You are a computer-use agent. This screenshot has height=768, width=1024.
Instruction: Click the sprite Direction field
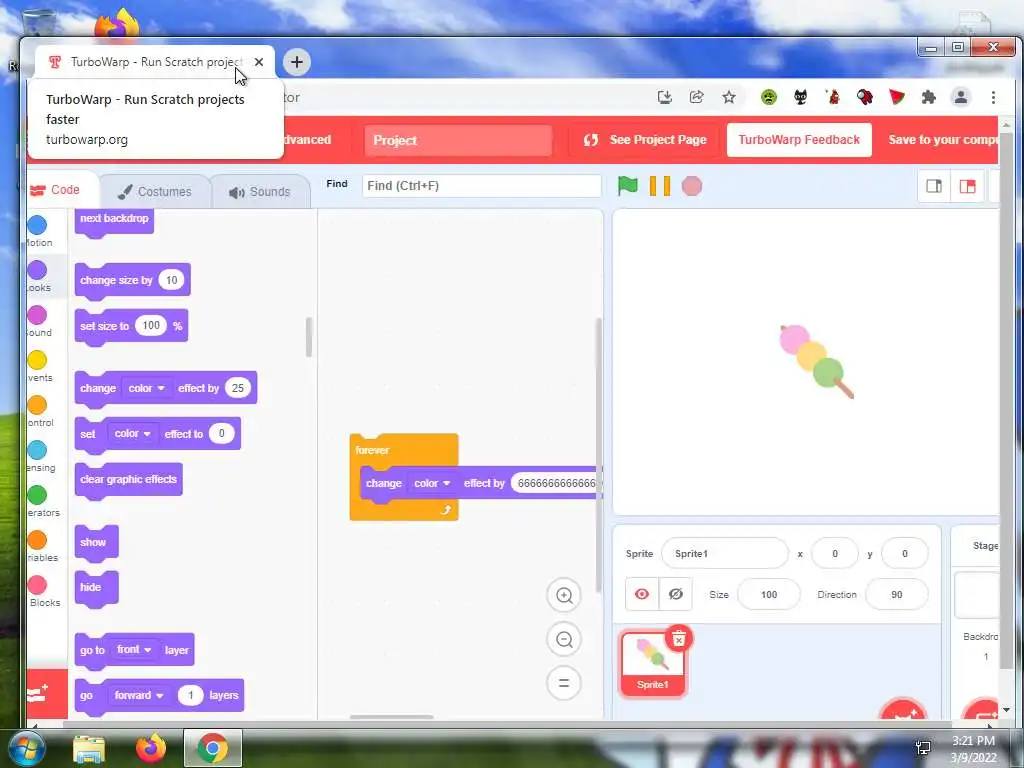[897, 595]
